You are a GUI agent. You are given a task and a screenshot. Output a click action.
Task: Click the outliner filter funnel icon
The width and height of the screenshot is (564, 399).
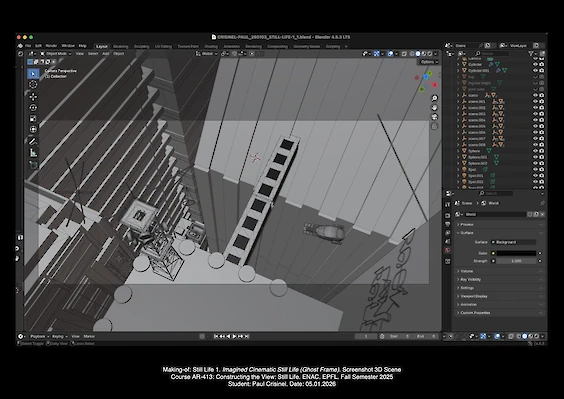point(531,54)
